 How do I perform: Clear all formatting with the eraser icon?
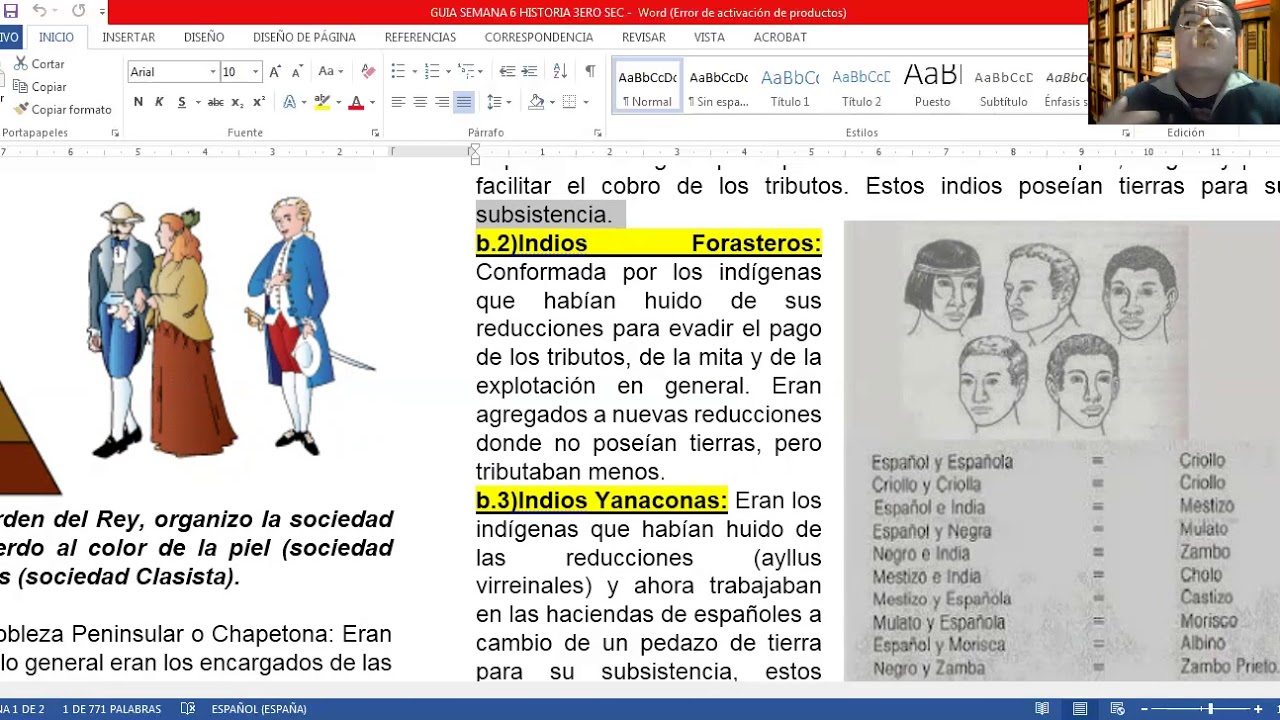point(368,72)
